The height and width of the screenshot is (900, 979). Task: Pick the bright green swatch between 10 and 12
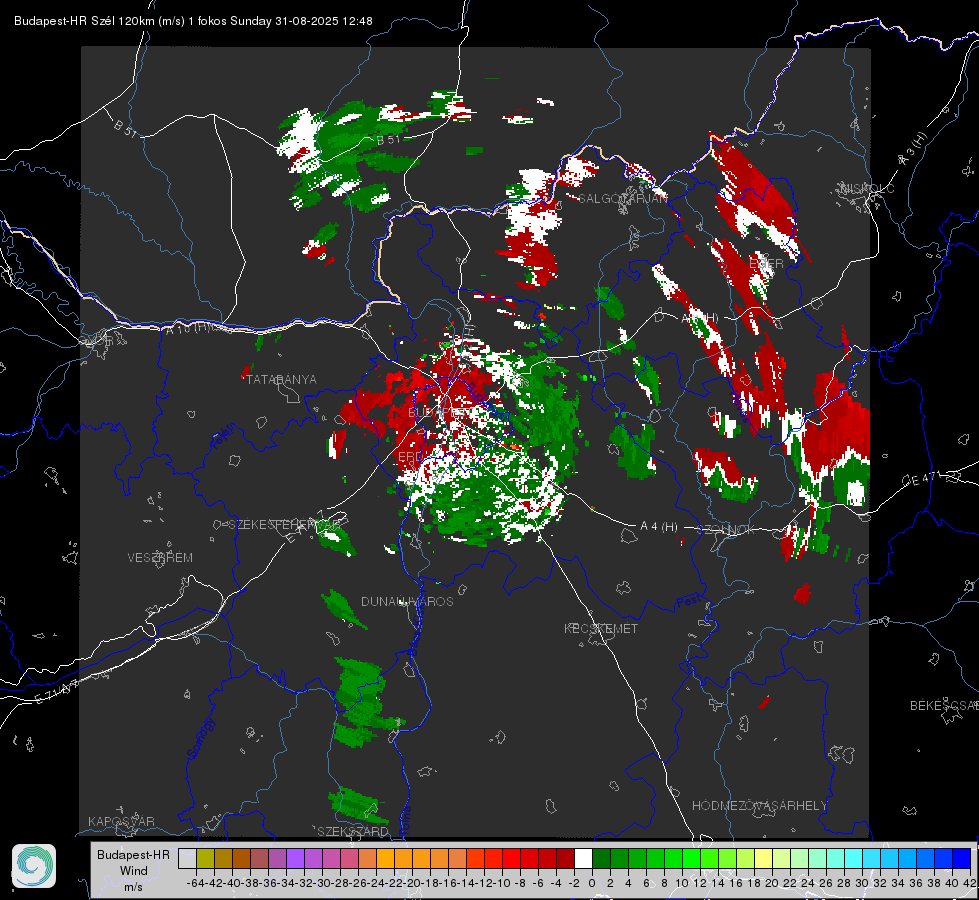click(x=691, y=858)
